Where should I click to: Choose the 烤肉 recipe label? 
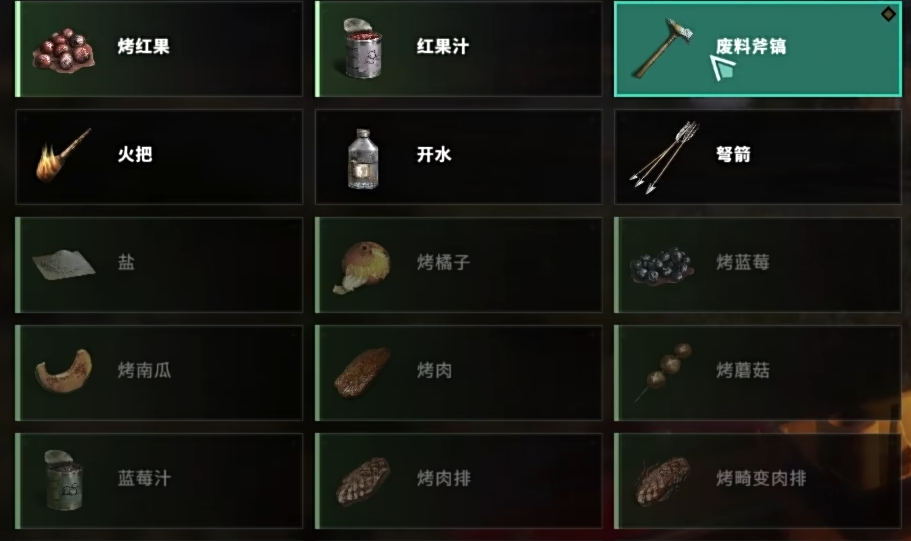434,370
